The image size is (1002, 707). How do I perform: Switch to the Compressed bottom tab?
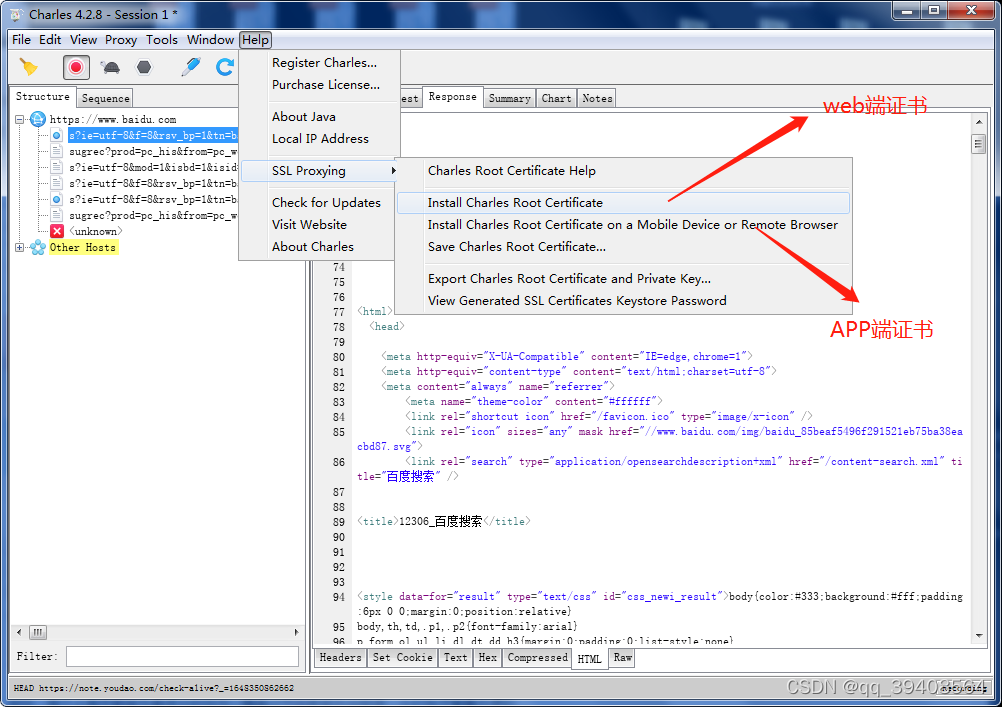537,657
